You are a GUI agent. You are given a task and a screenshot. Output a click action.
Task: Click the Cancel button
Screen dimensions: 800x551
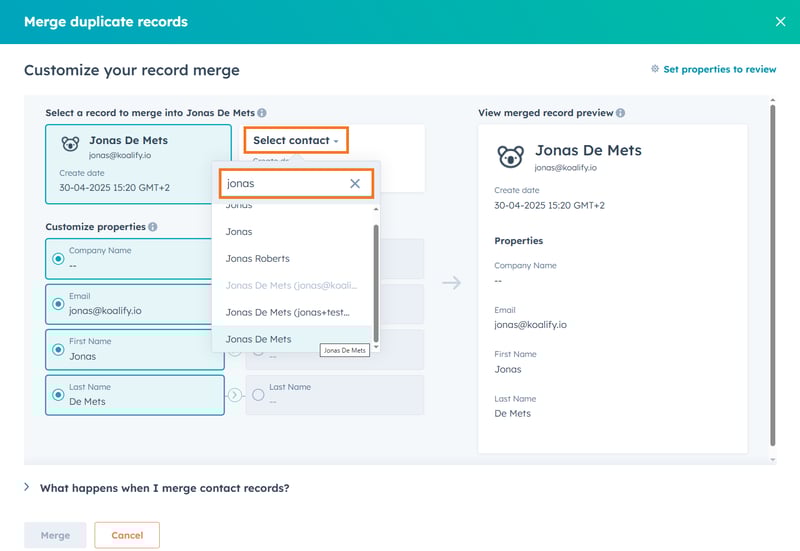point(127,535)
